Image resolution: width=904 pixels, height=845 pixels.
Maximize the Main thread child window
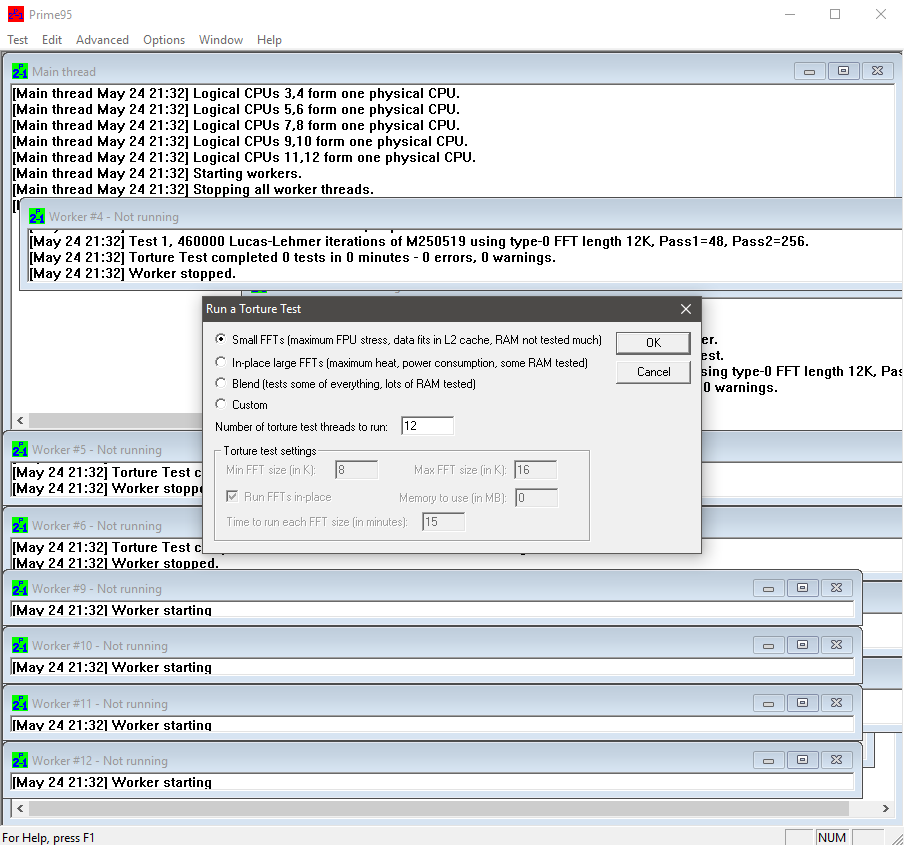(843, 71)
